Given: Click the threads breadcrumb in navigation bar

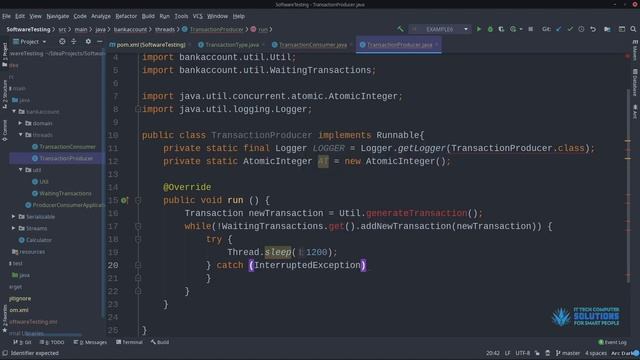Looking at the screenshot, I should [x=165, y=29].
